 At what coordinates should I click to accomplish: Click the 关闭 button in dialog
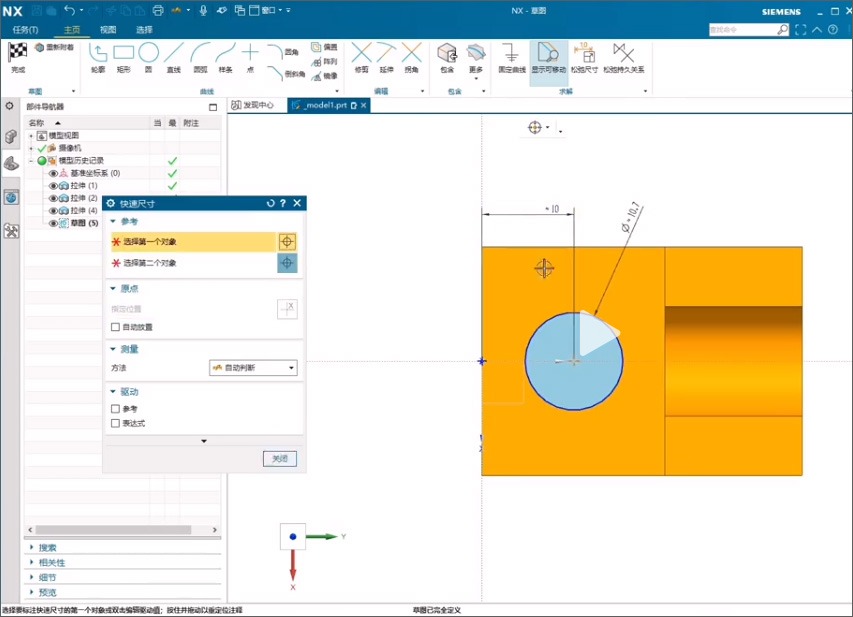(x=280, y=459)
